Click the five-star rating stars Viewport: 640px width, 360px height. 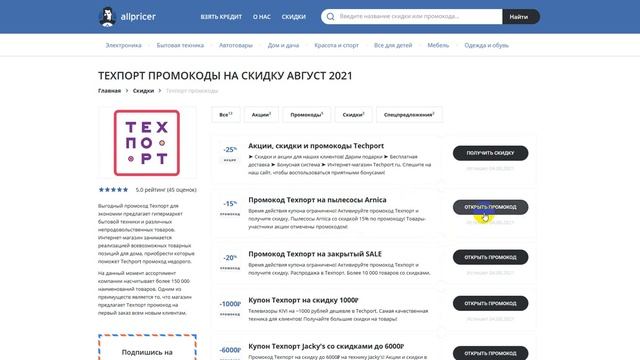tap(113, 190)
